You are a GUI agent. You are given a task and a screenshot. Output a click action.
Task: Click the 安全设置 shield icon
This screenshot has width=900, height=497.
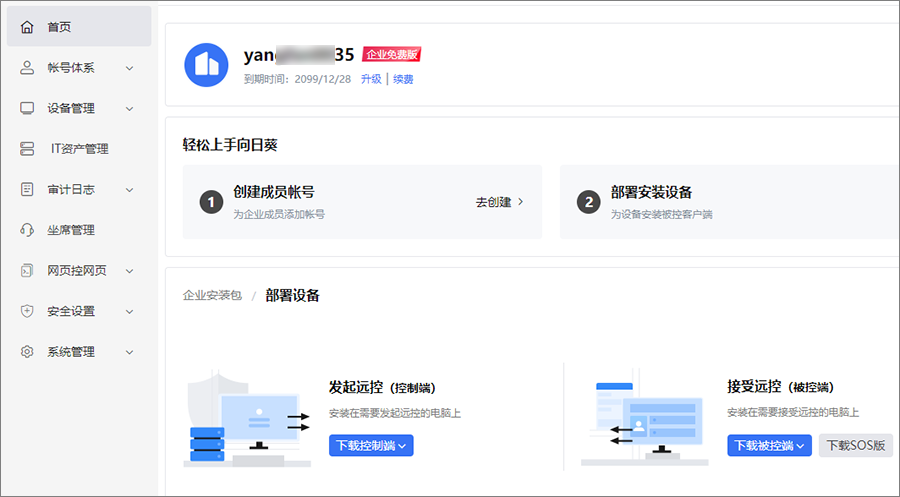point(27,311)
